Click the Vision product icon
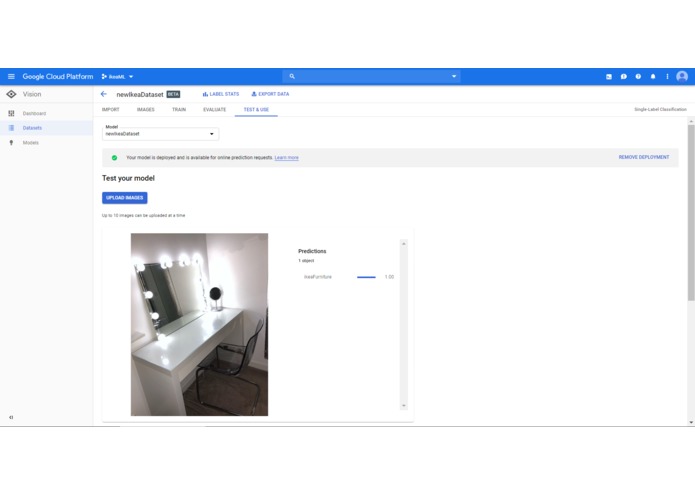Image resolution: width=695 pixels, height=494 pixels. pyautogui.click(x=12, y=94)
